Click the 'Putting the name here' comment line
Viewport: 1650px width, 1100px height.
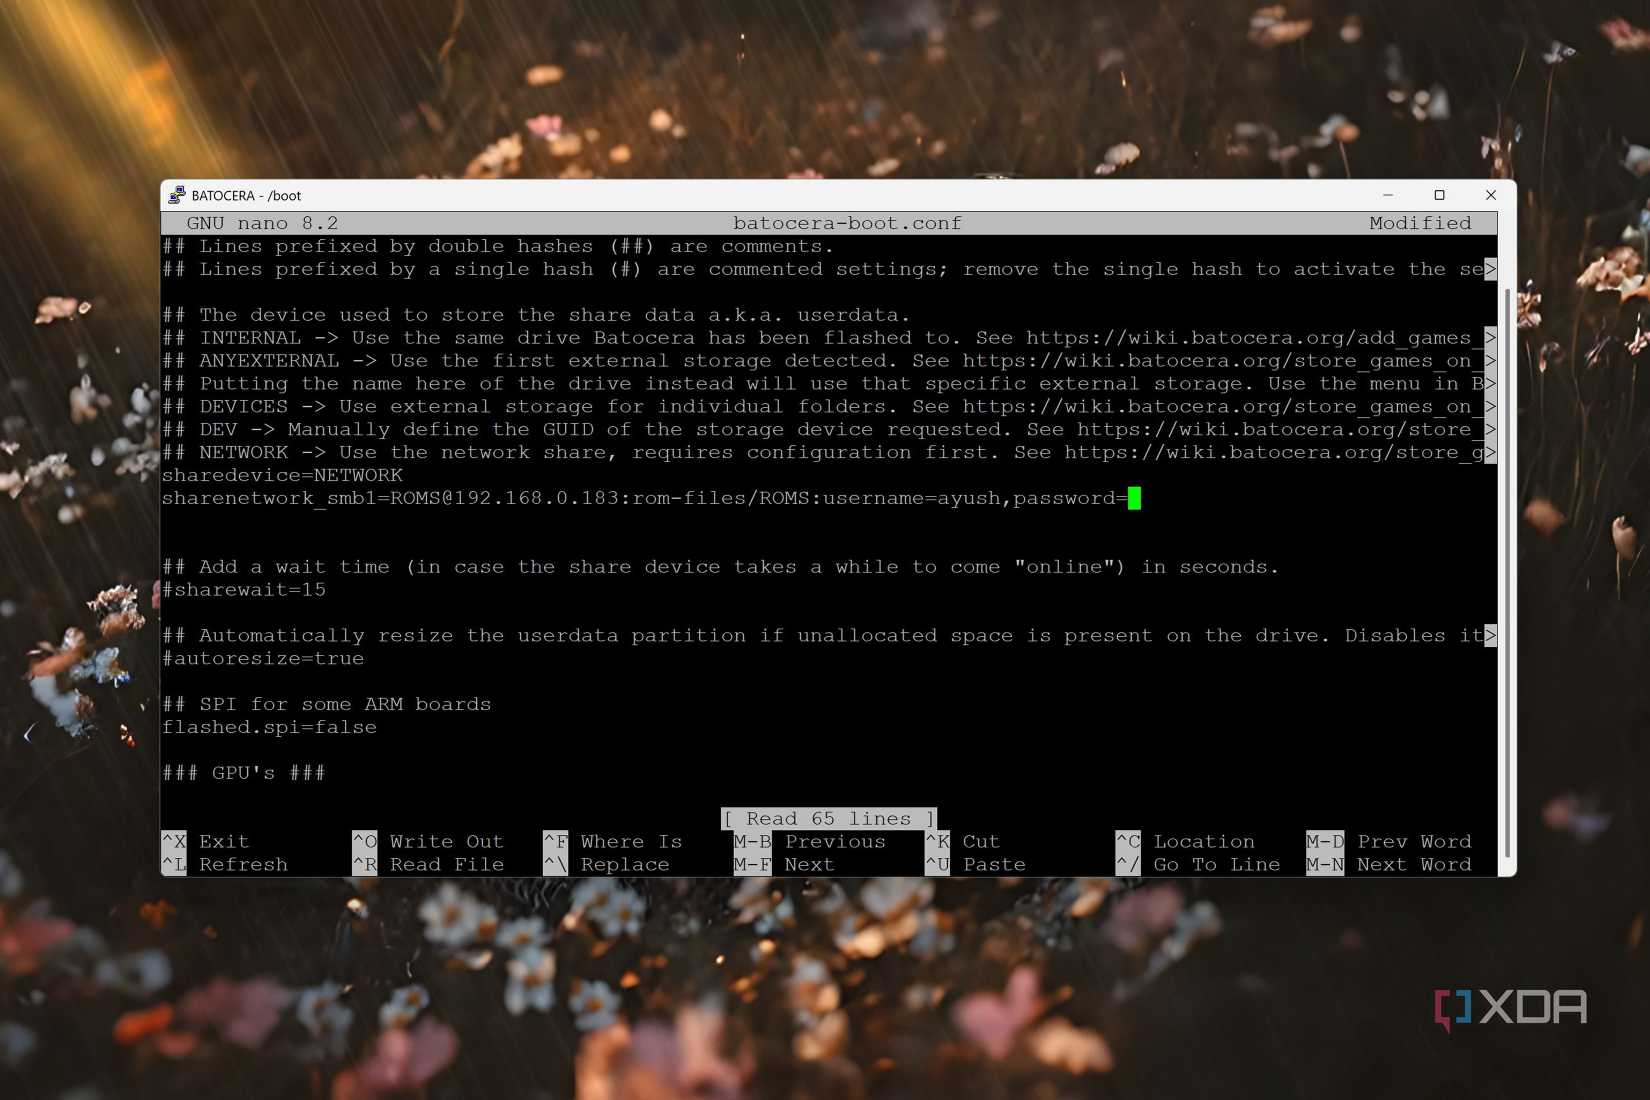pos(829,384)
